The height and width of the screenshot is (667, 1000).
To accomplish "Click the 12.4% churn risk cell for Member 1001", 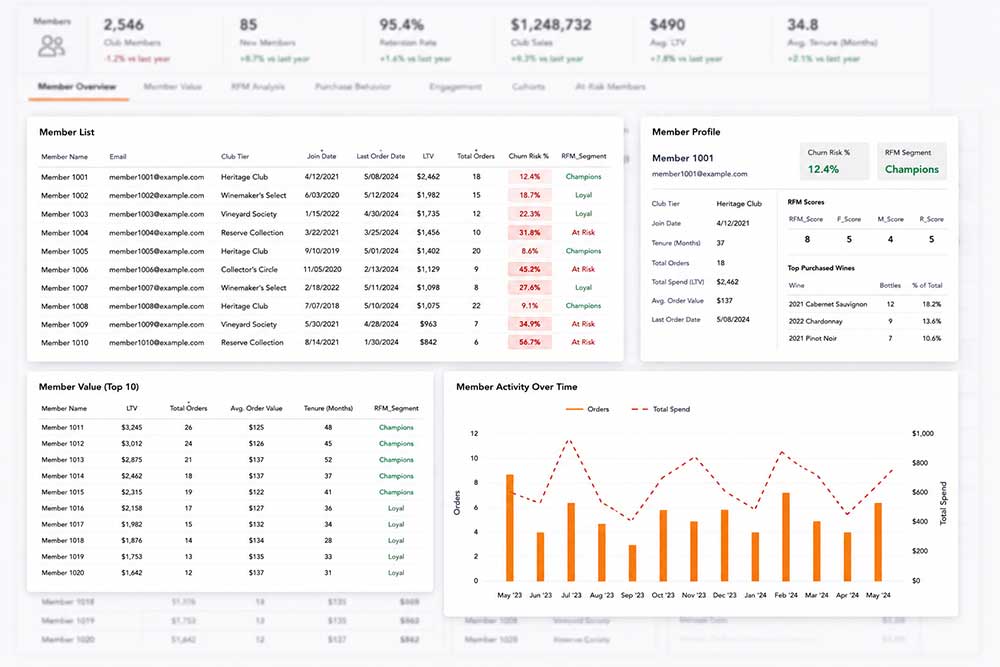I will [529, 177].
